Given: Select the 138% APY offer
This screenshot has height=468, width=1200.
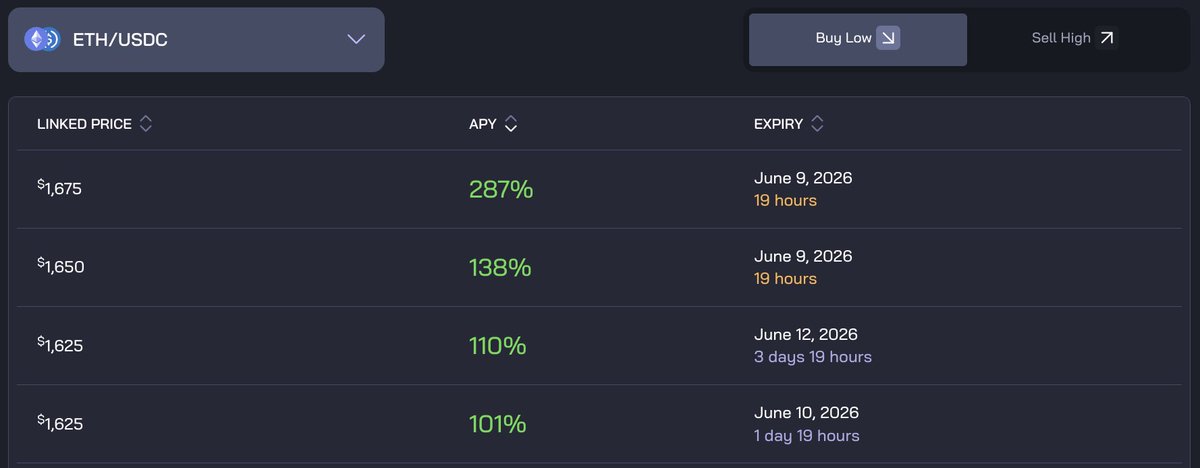Looking at the screenshot, I should tap(500, 267).
